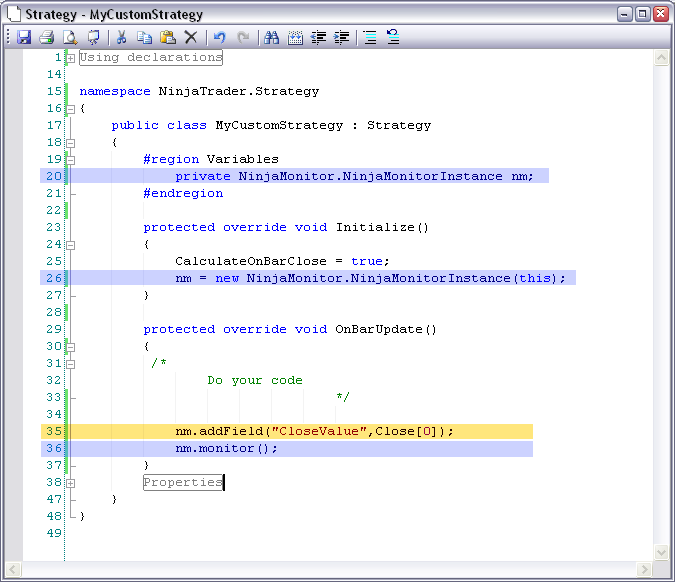Click the Print icon in the toolbar

coord(47,37)
